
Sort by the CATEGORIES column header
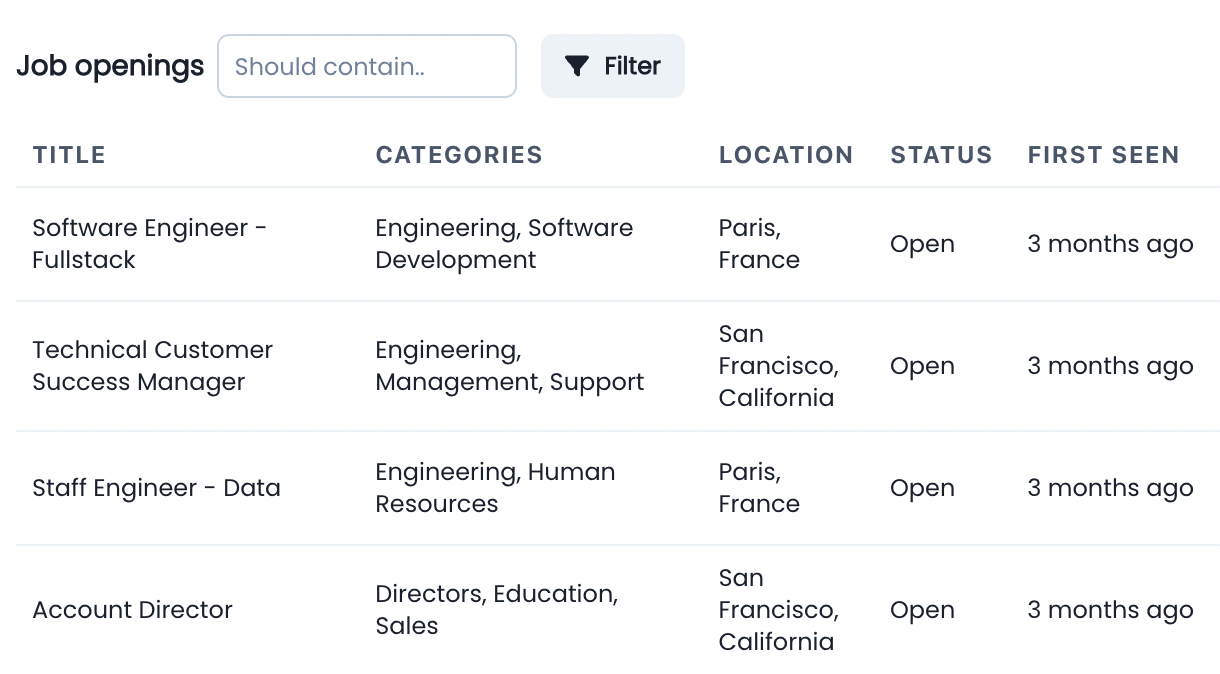[459, 155]
